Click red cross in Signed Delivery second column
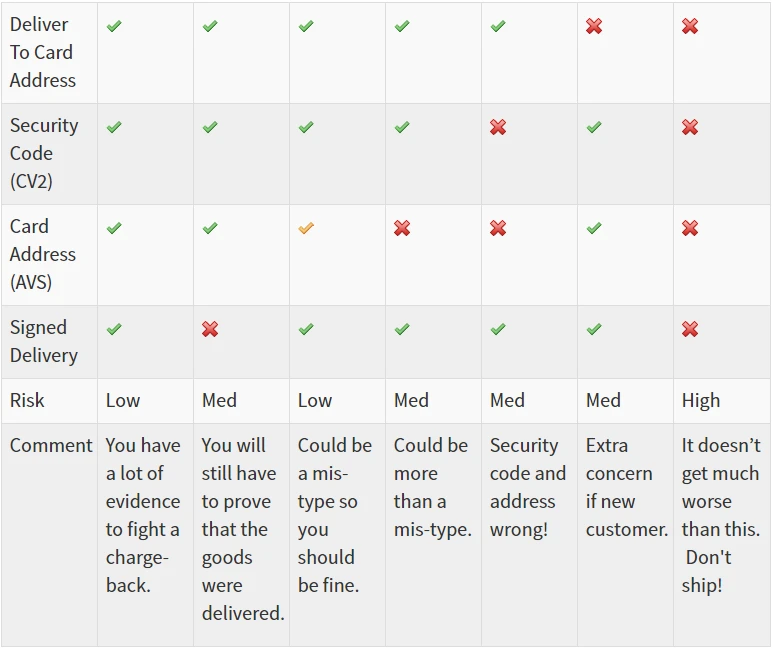This screenshot has height=651, width=772. 210,329
